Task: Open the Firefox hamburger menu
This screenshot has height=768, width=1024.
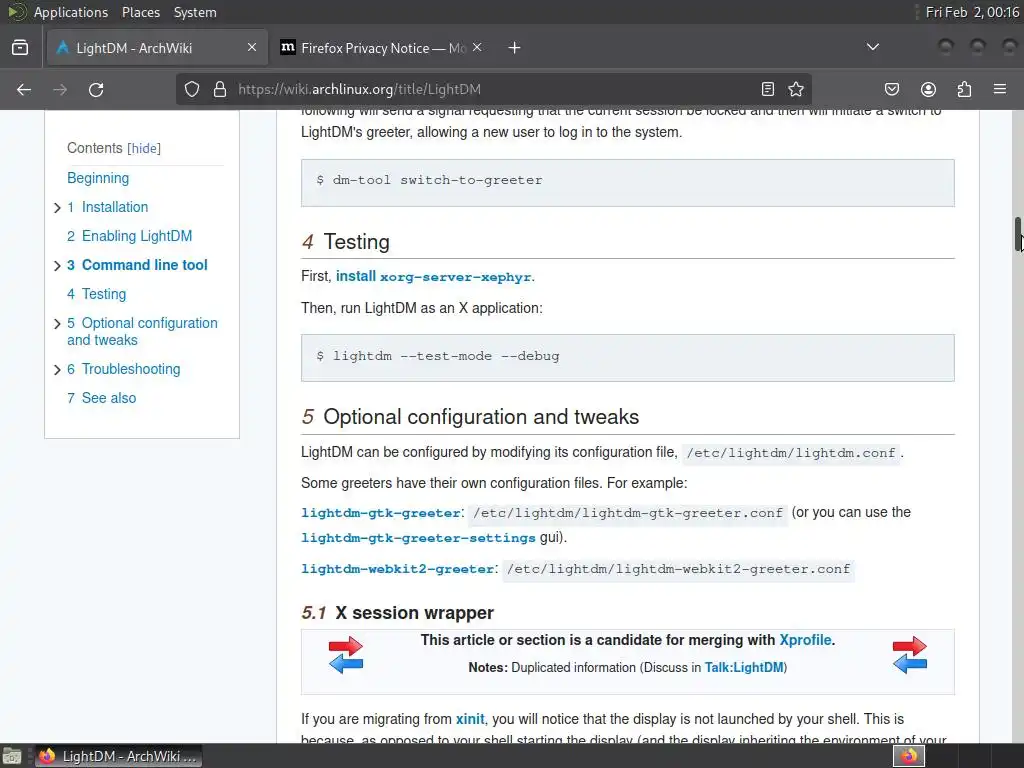Action: tap(1000, 89)
